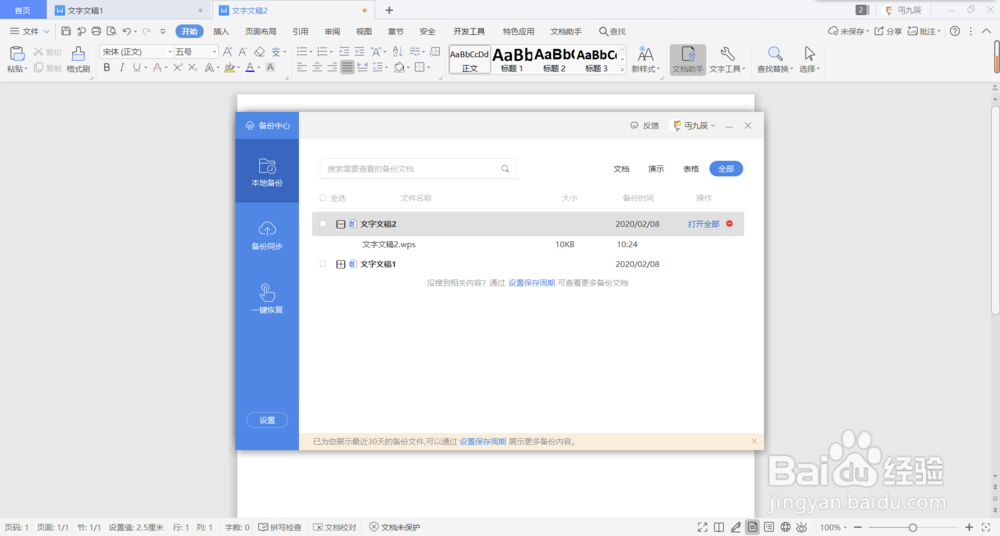Screen dimensions: 1000x536
Task: Click the Superscript icon
Action: click(x=177, y=68)
